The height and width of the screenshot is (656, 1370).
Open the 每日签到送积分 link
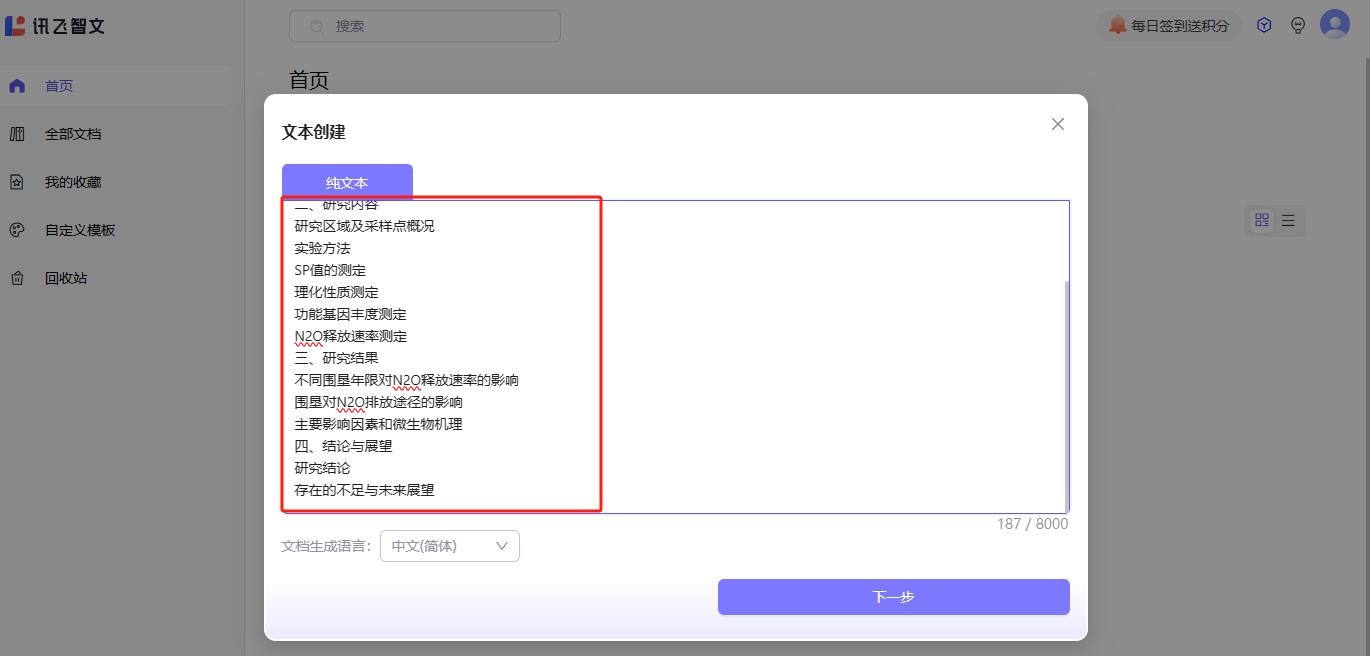pyautogui.click(x=1169, y=24)
